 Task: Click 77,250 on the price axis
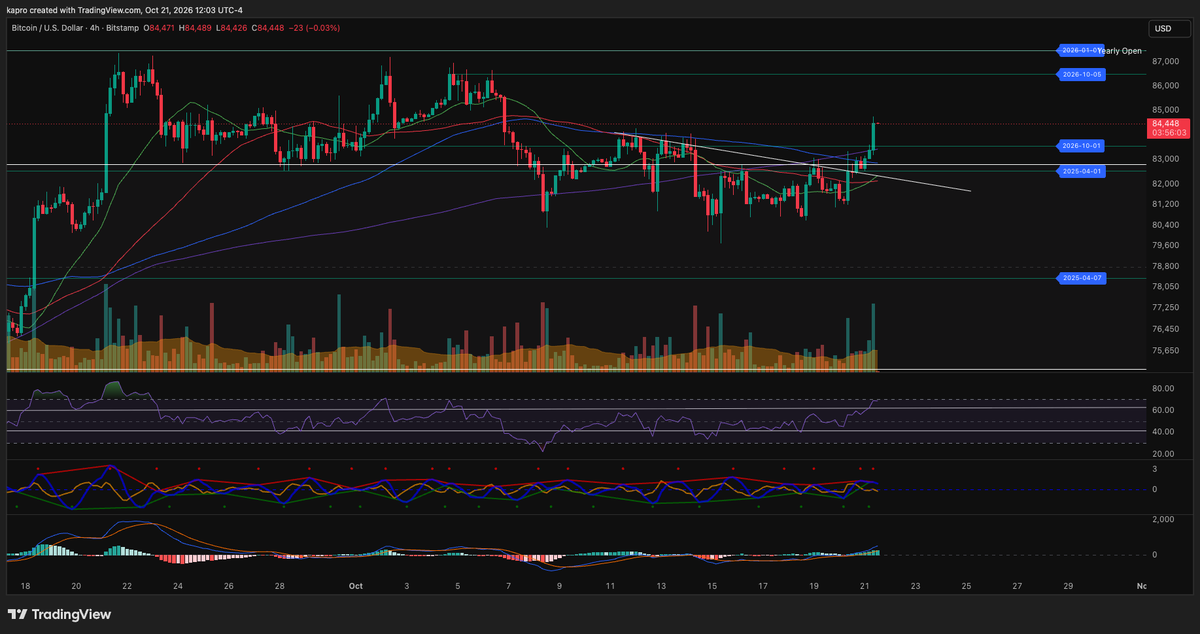(x=1165, y=308)
